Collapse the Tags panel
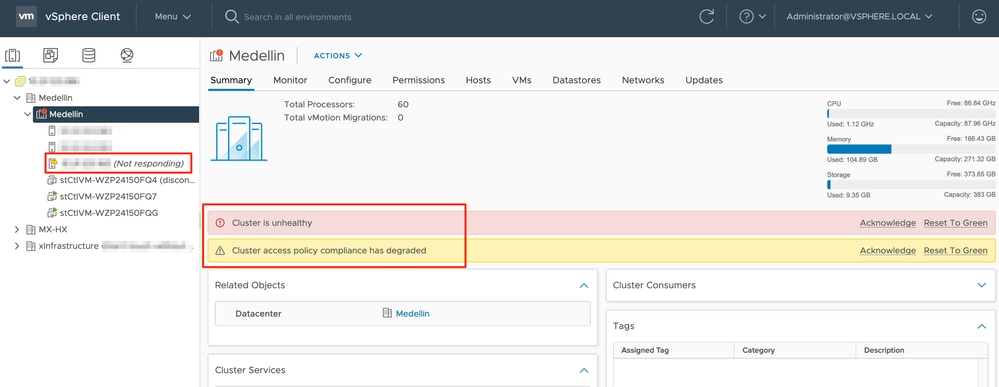The image size is (999, 387). pos(982,326)
